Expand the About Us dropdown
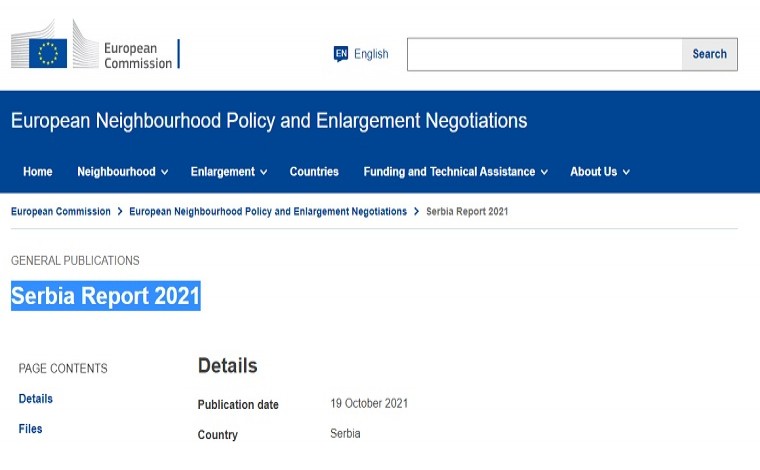 pos(600,172)
